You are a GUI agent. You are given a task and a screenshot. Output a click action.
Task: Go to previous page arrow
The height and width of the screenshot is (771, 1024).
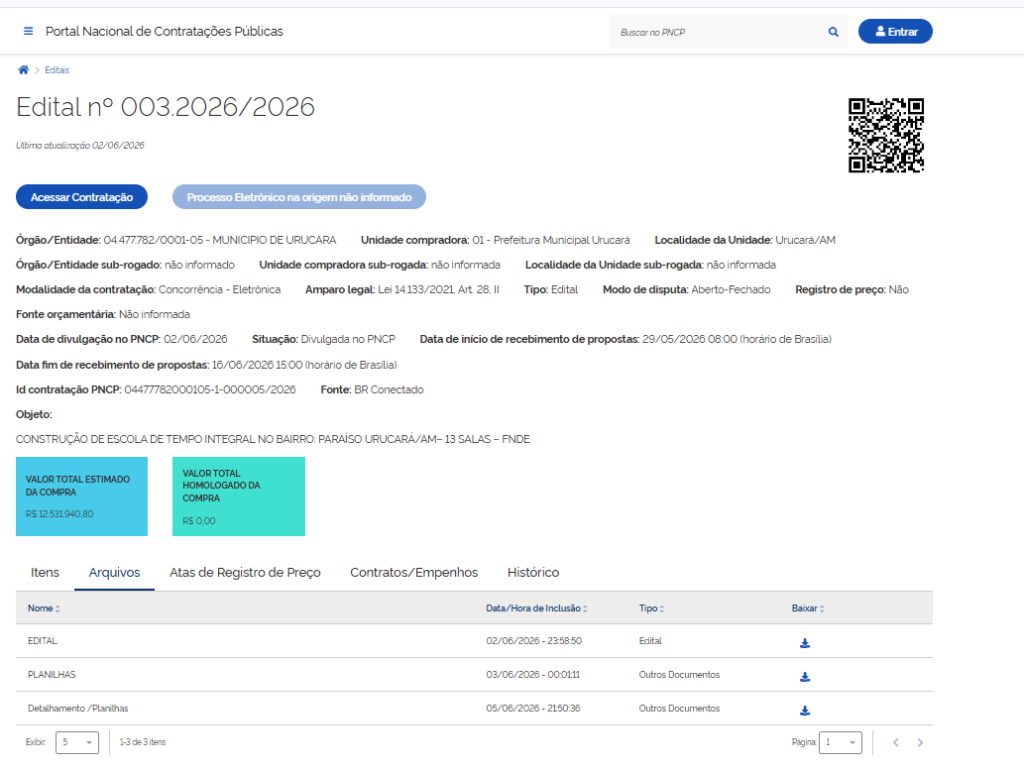[896, 742]
